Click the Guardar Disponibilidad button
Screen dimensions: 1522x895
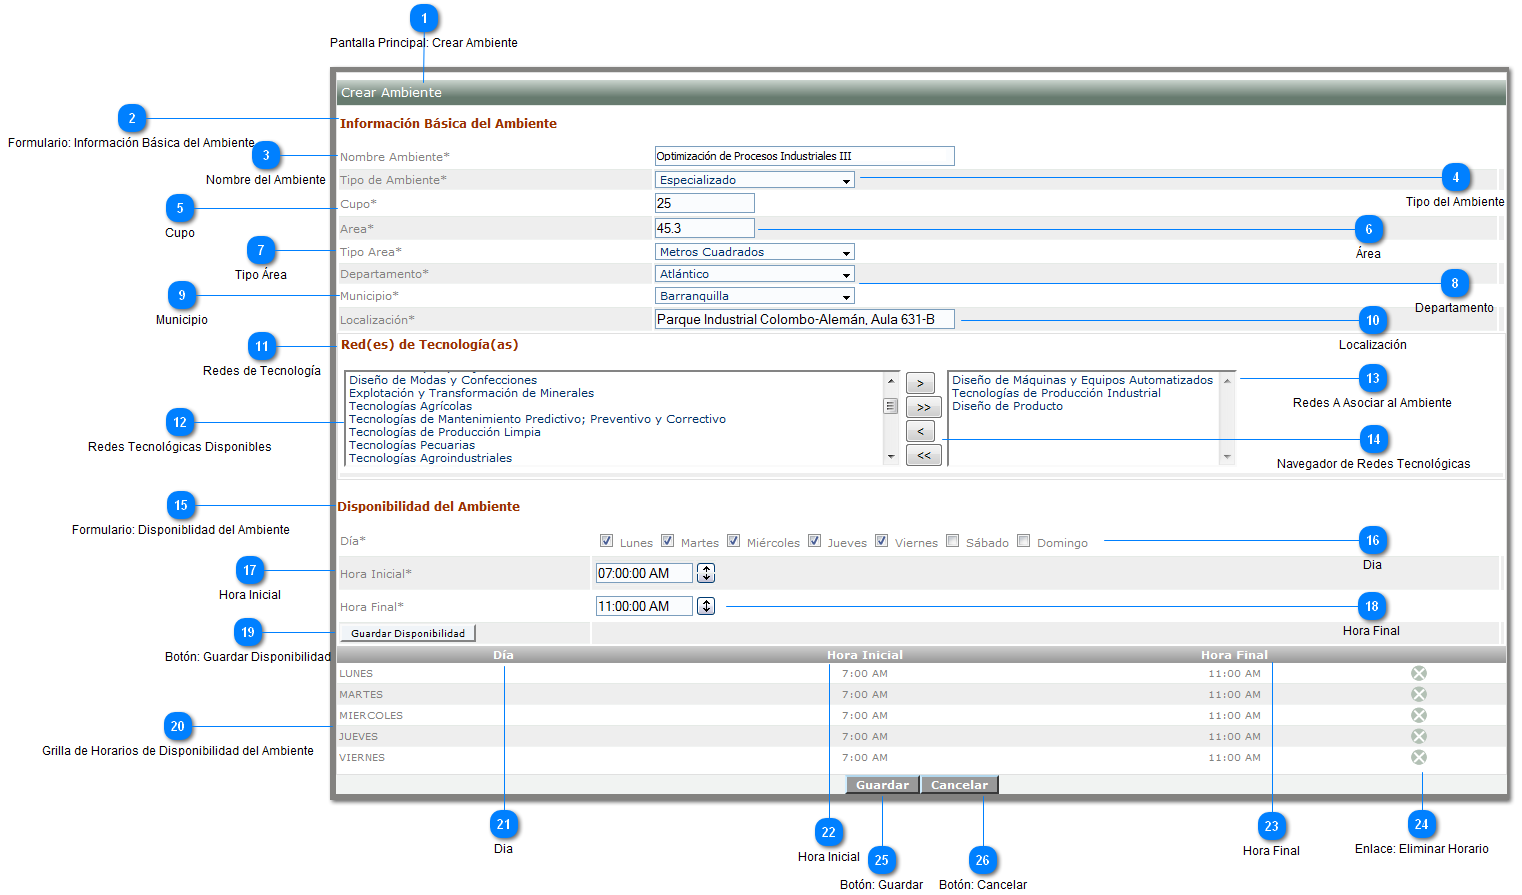click(x=407, y=633)
